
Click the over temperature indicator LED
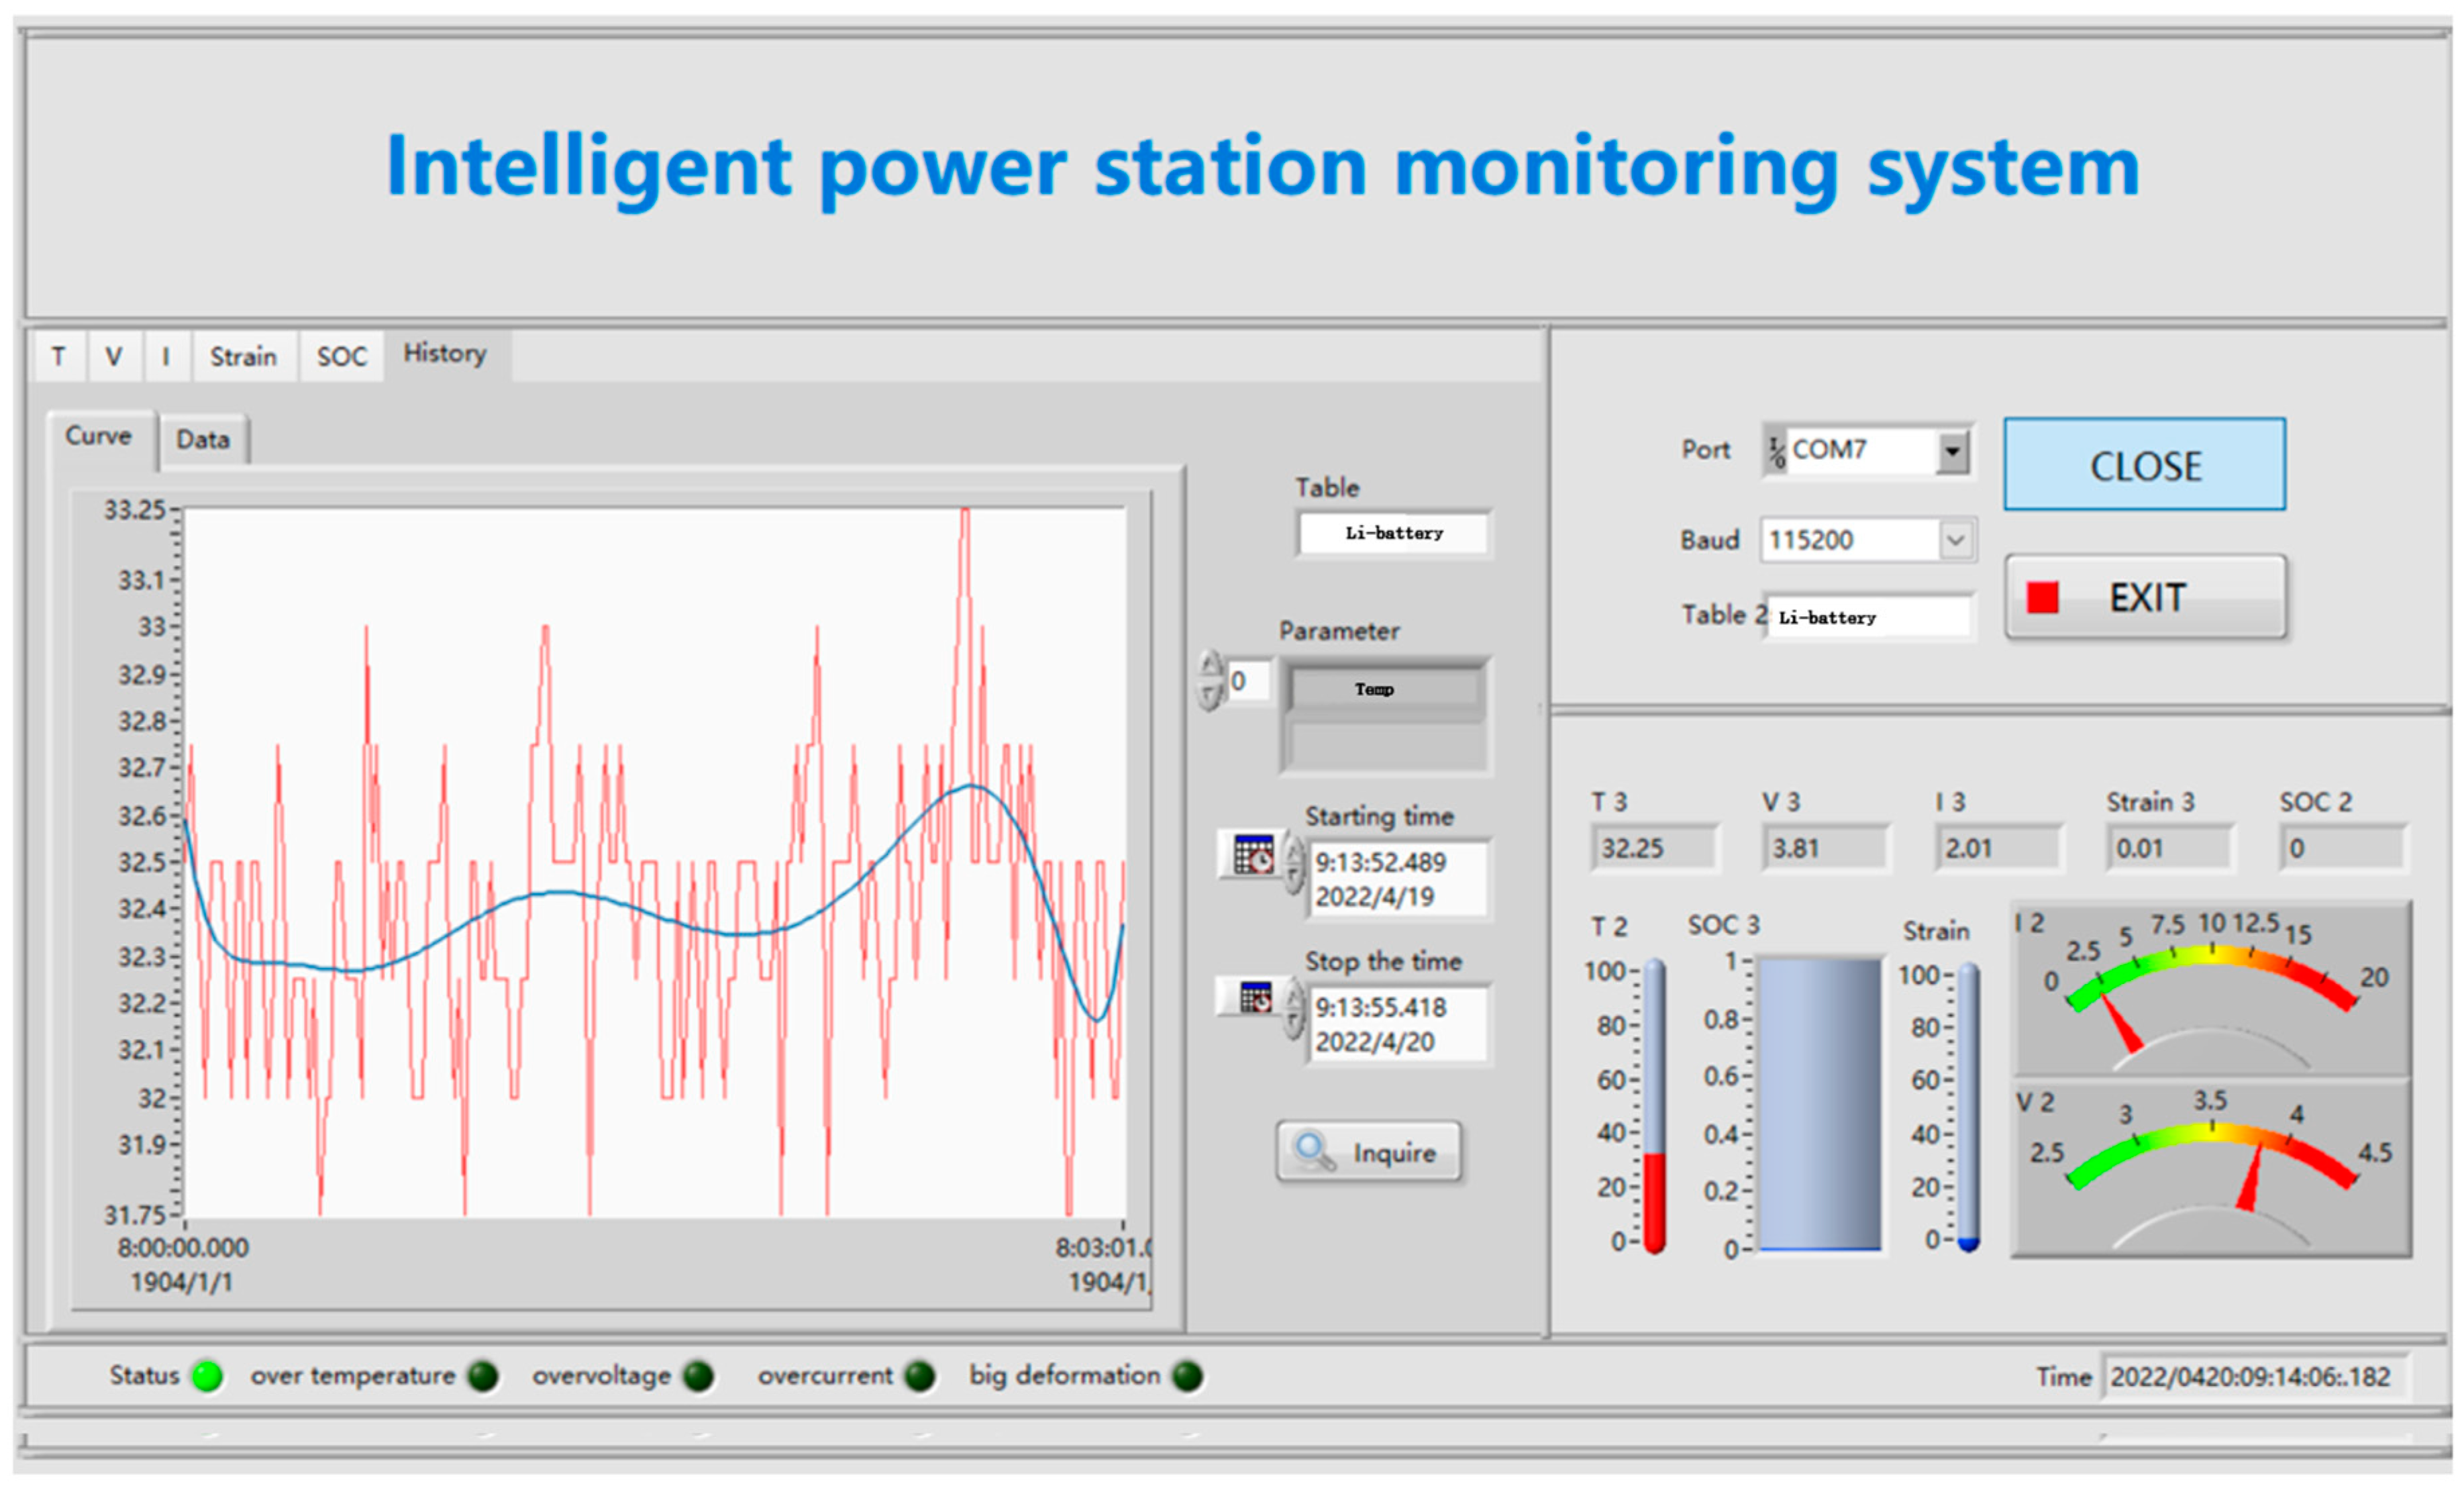click(483, 1376)
